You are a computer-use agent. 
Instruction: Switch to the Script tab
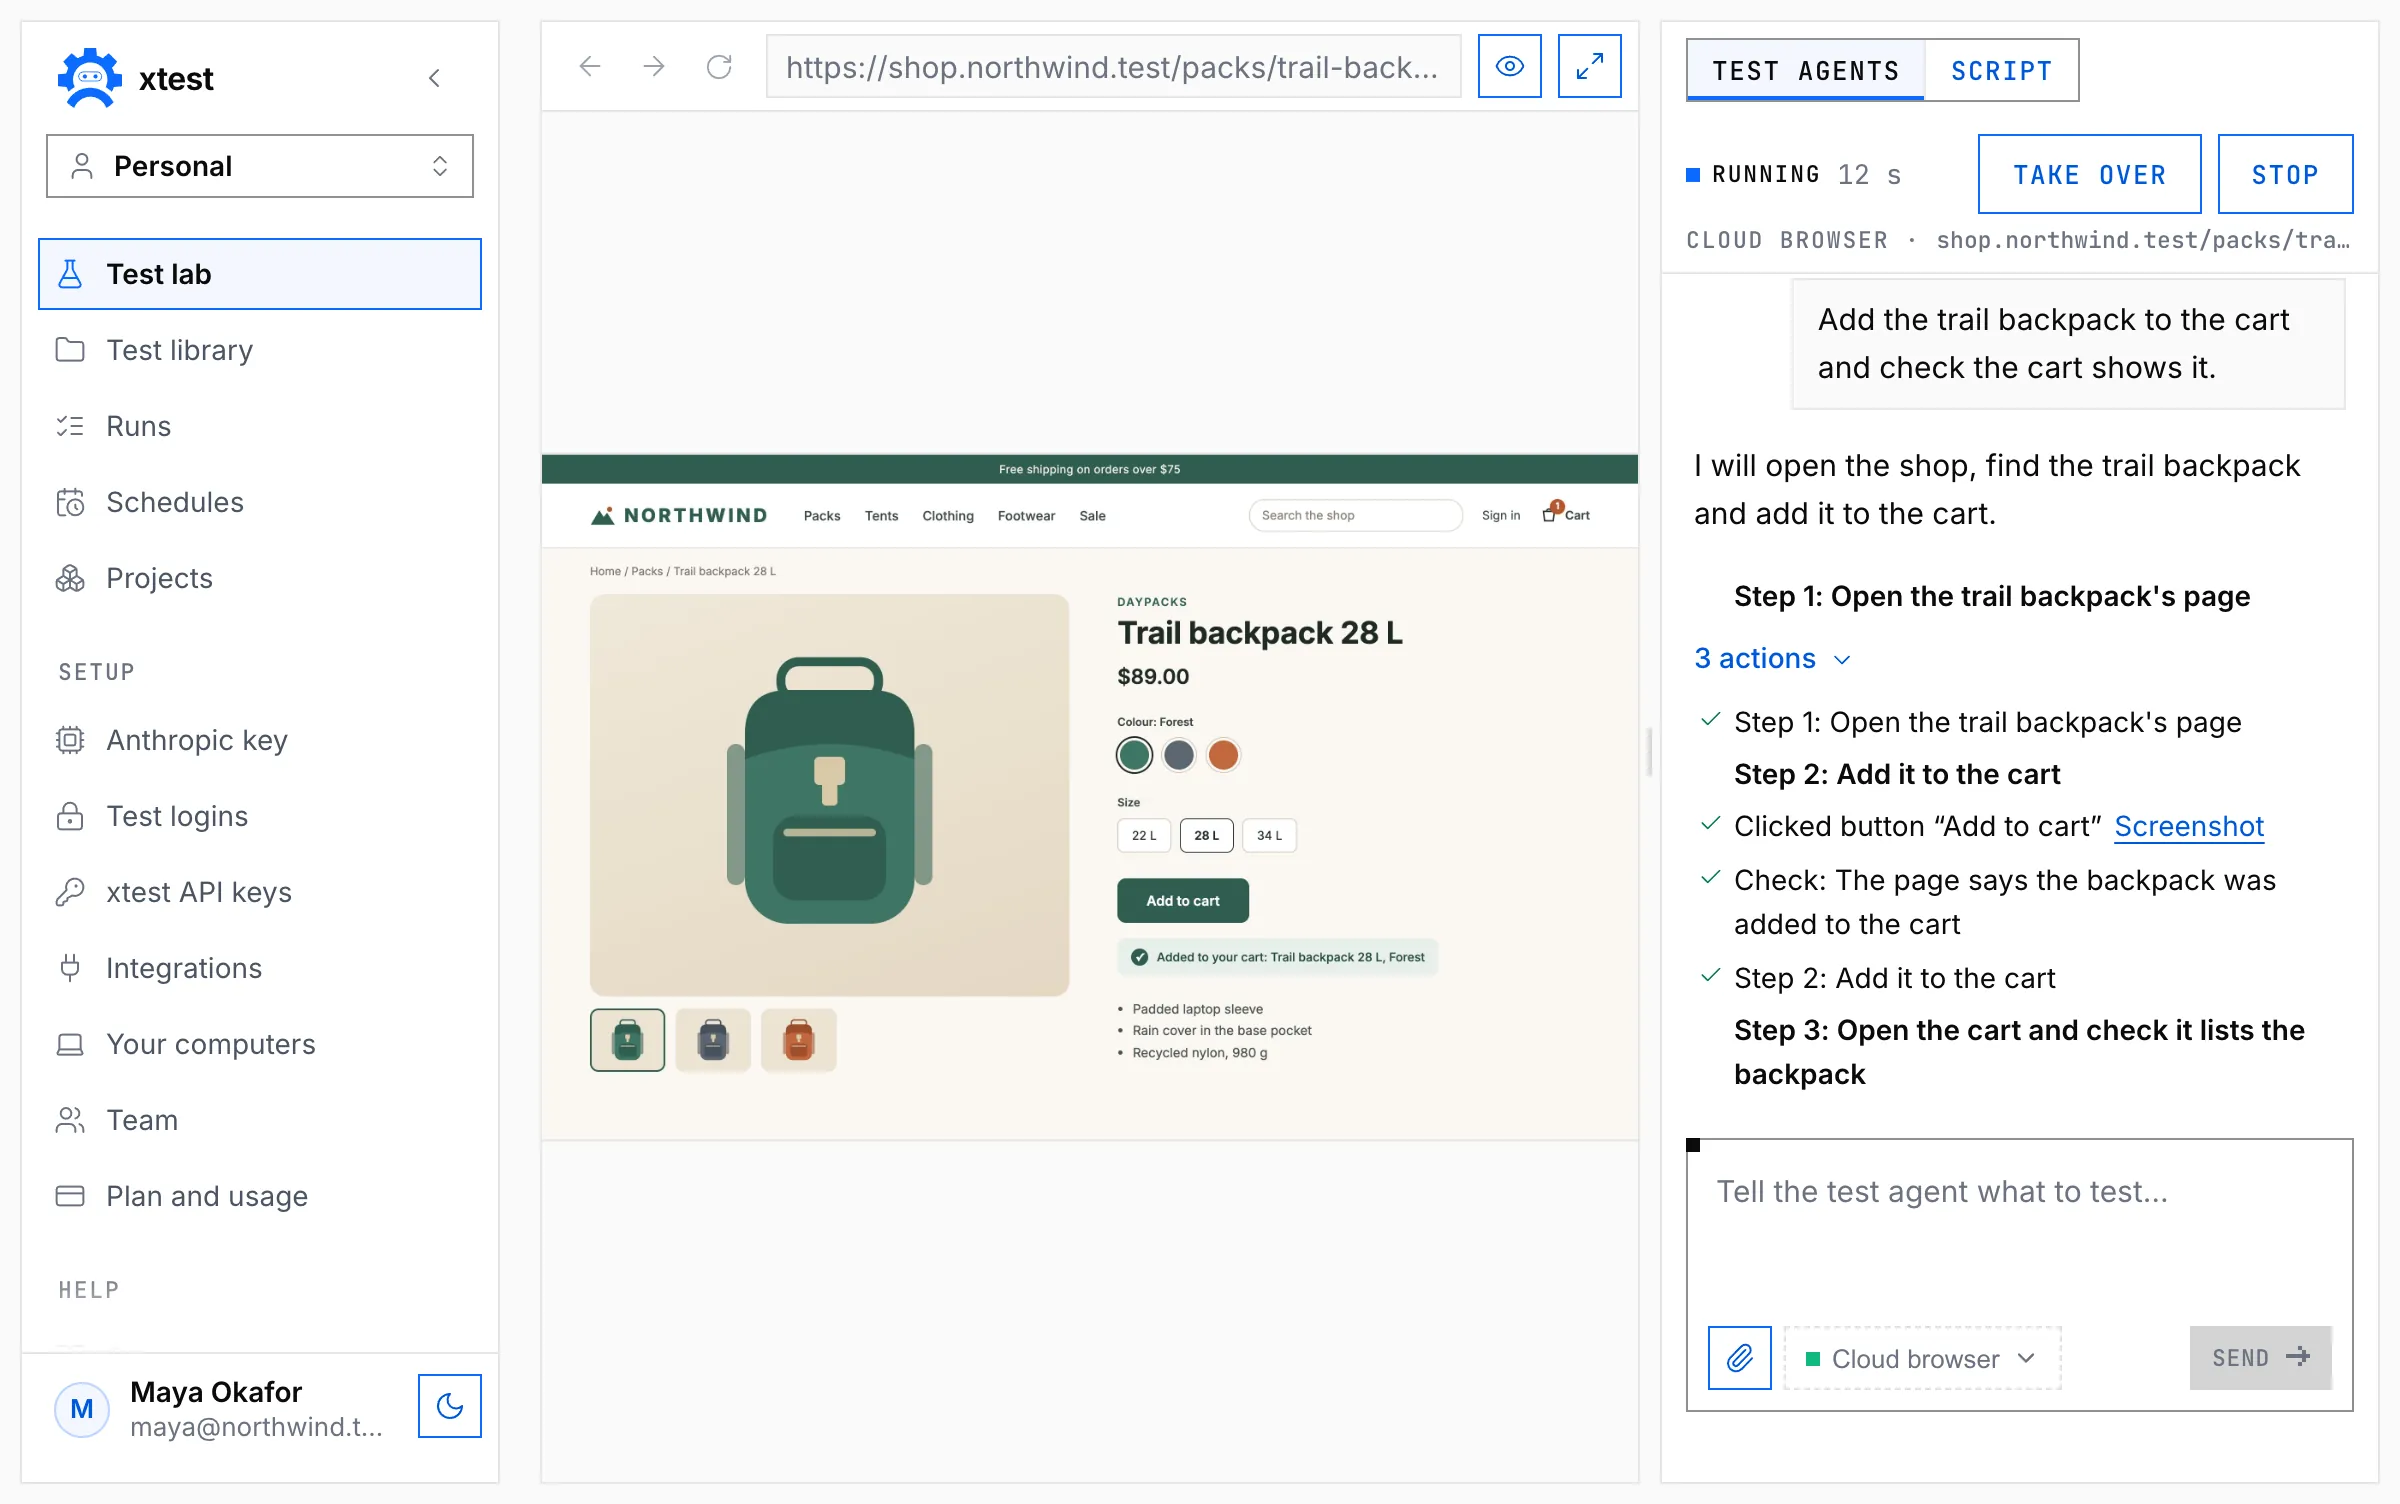(x=2001, y=70)
